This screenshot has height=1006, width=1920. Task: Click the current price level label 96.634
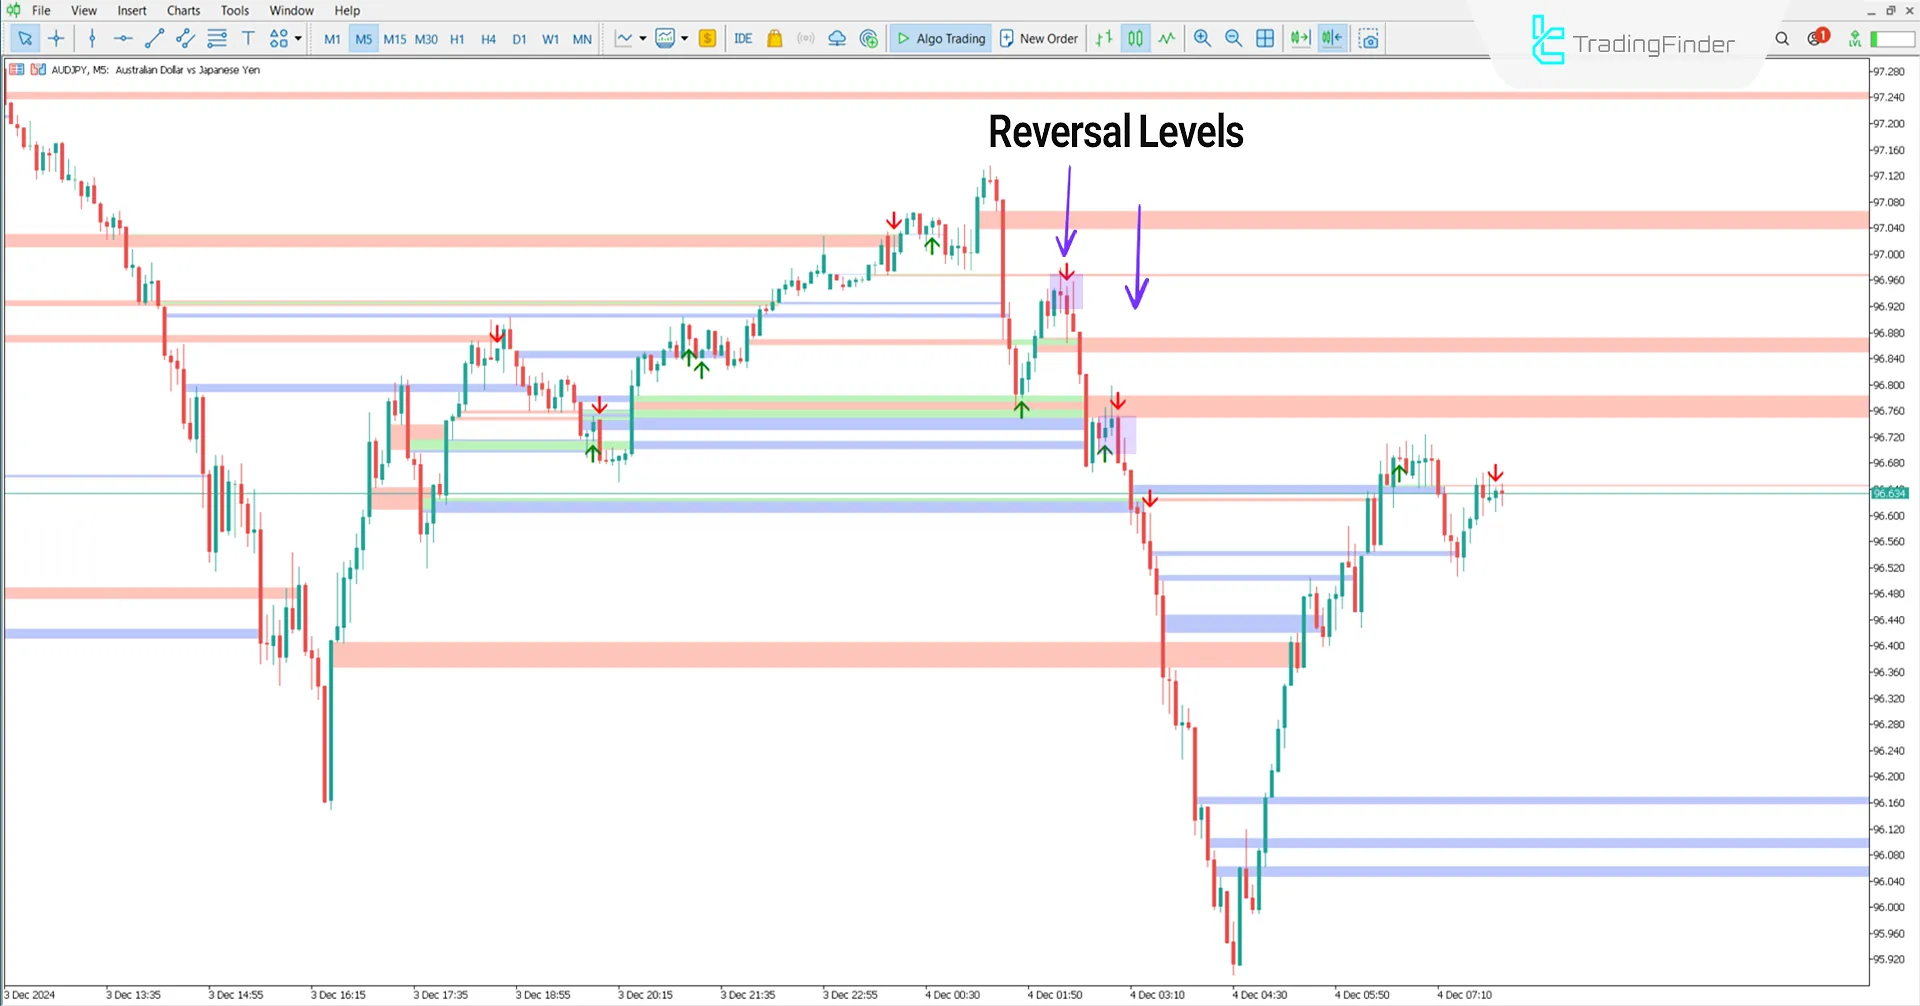(1890, 492)
